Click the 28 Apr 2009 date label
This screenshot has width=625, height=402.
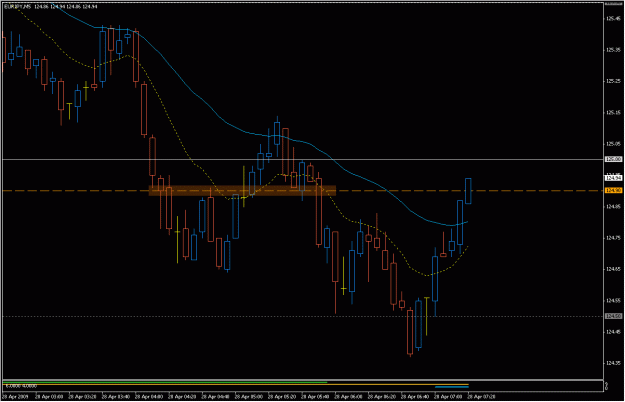point(15,397)
